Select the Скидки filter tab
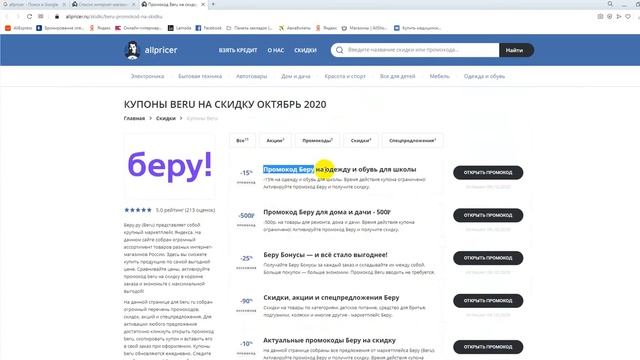 pyautogui.click(x=361, y=140)
